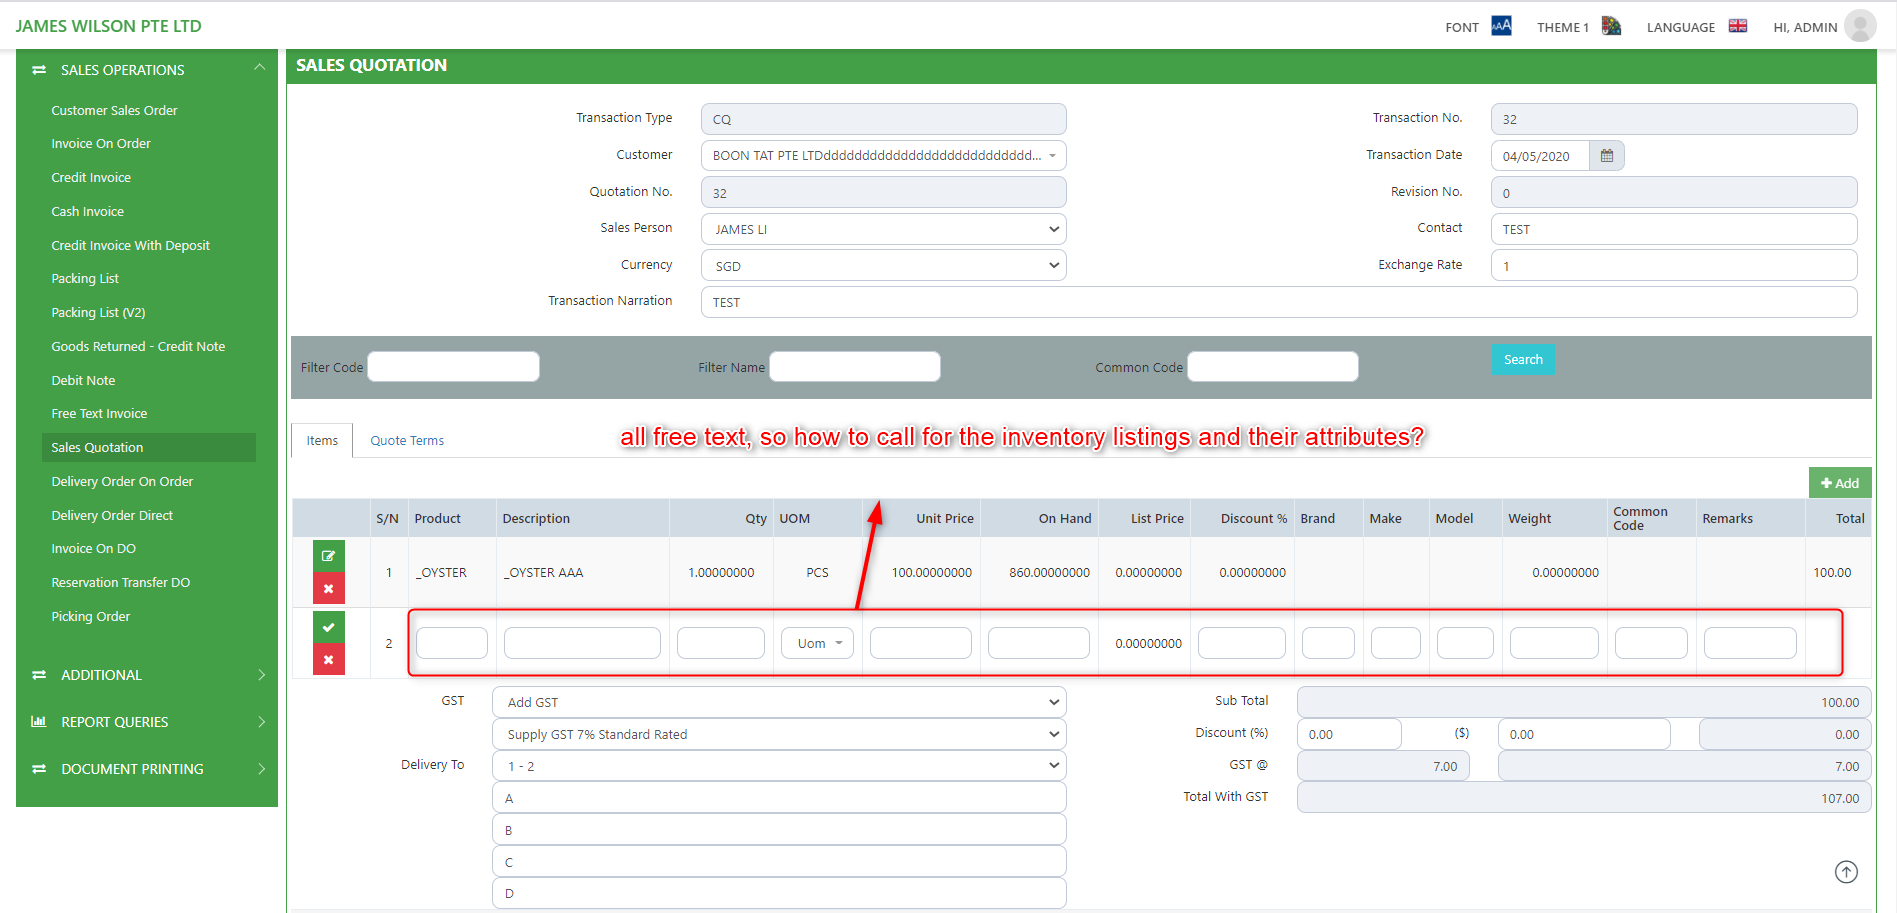
Task: Click the Sales Operations arrows icon
Action: point(39,70)
